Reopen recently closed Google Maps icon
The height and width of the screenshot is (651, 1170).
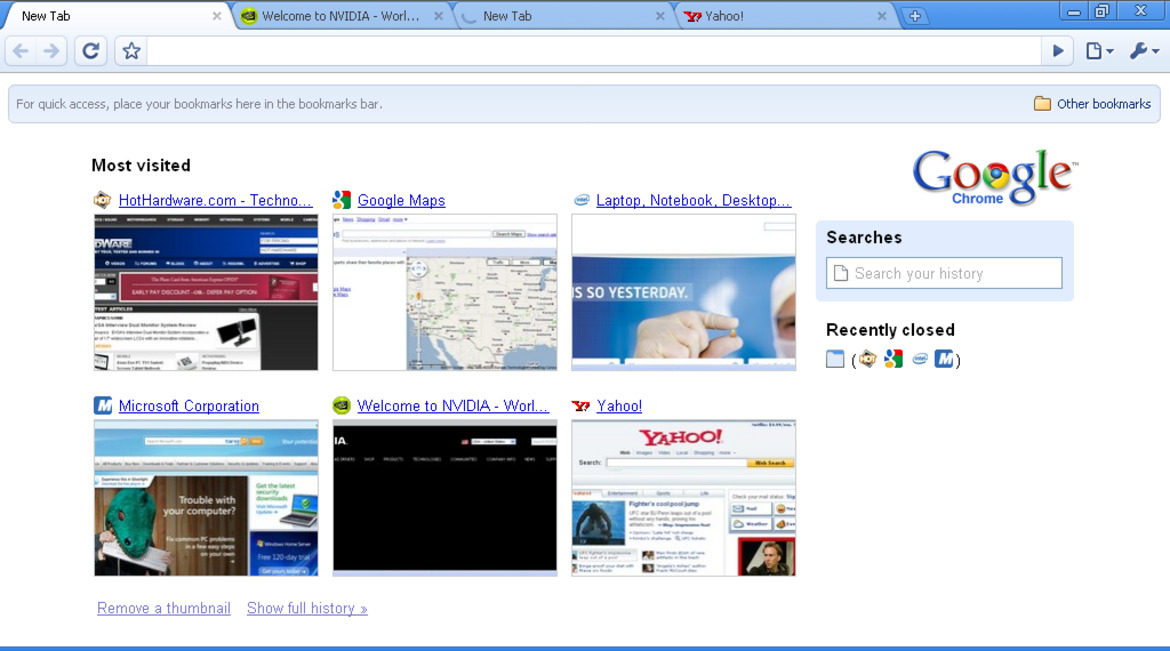pyautogui.click(x=893, y=359)
